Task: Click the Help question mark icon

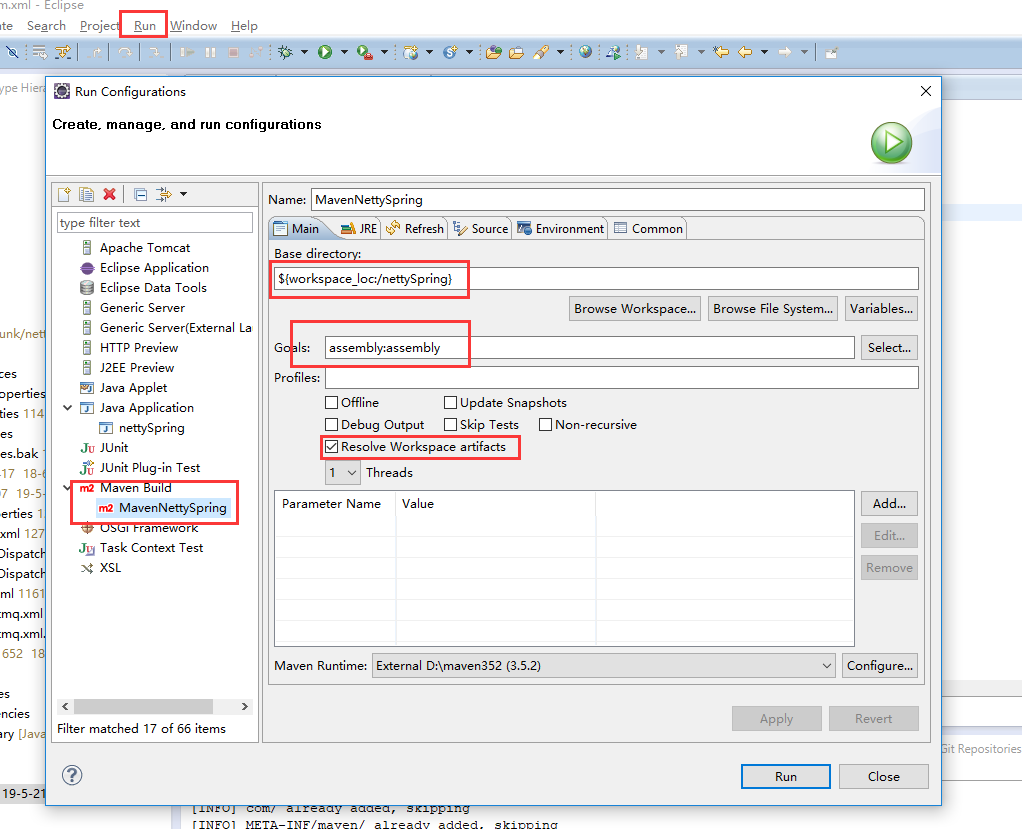Action: (x=72, y=775)
